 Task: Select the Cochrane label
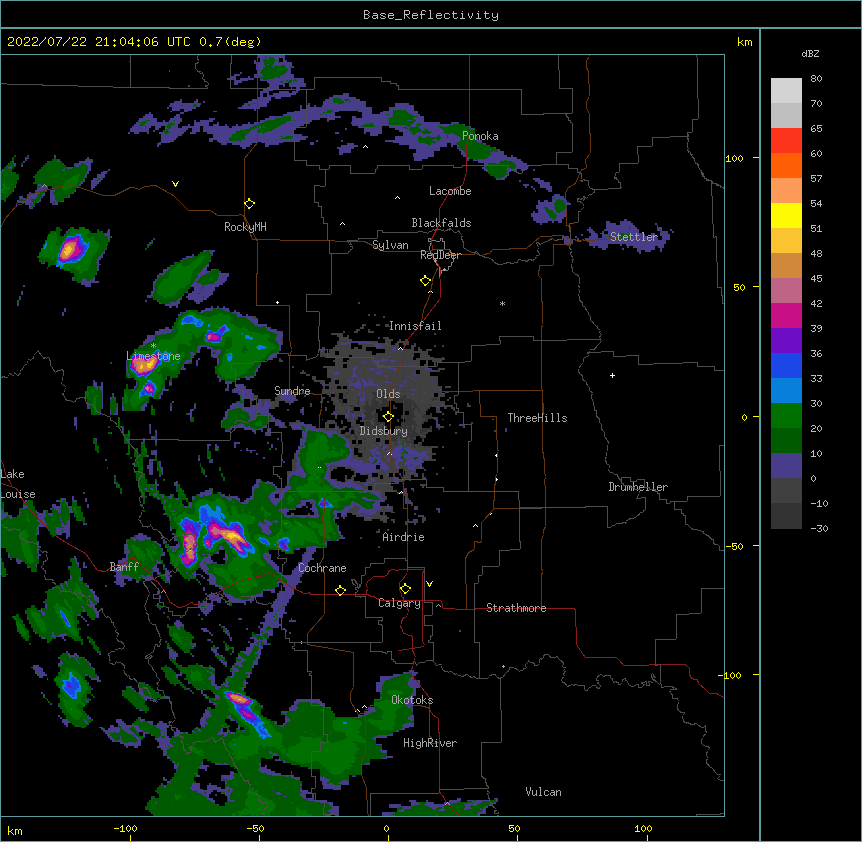coord(322,568)
